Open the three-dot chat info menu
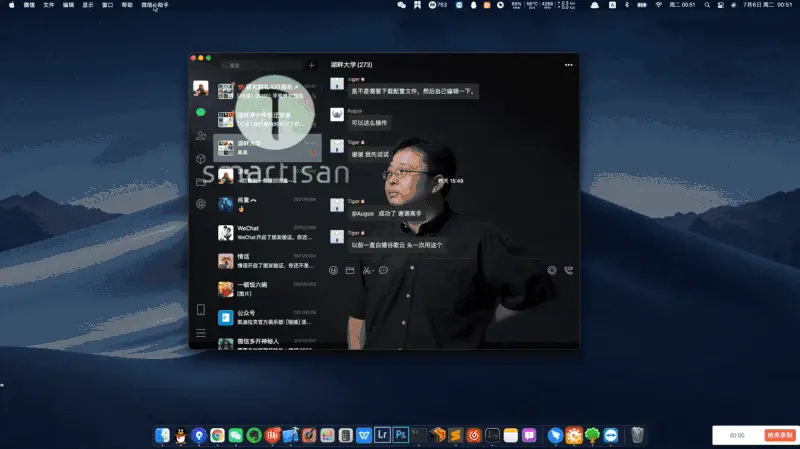The image size is (800, 449). coord(568,64)
